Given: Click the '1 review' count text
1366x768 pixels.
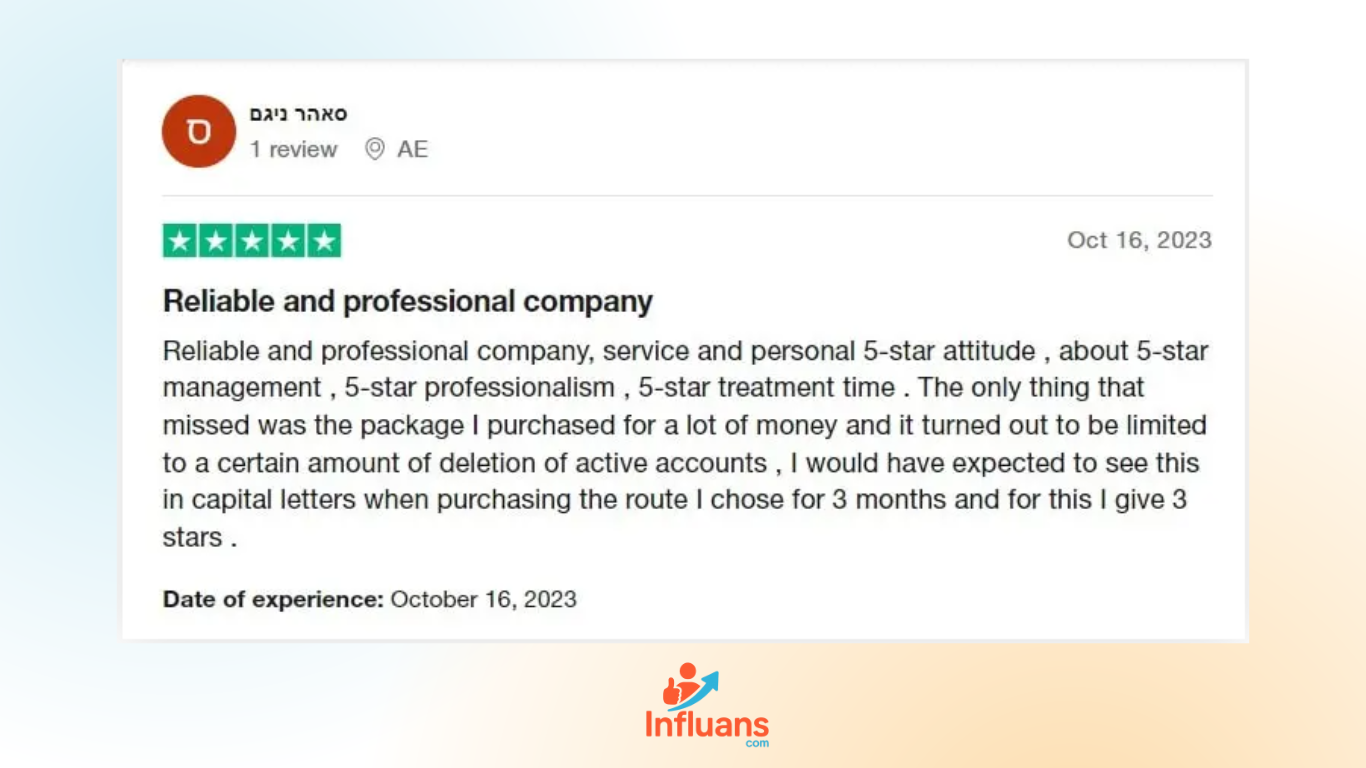Looking at the screenshot, I should [x=293, y=150].
